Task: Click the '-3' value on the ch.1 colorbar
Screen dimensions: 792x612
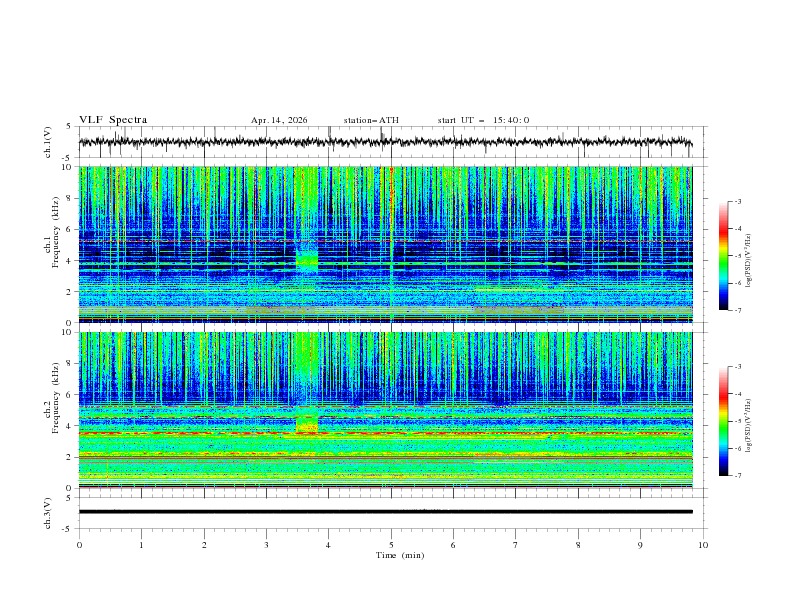Action: (737, 201)
